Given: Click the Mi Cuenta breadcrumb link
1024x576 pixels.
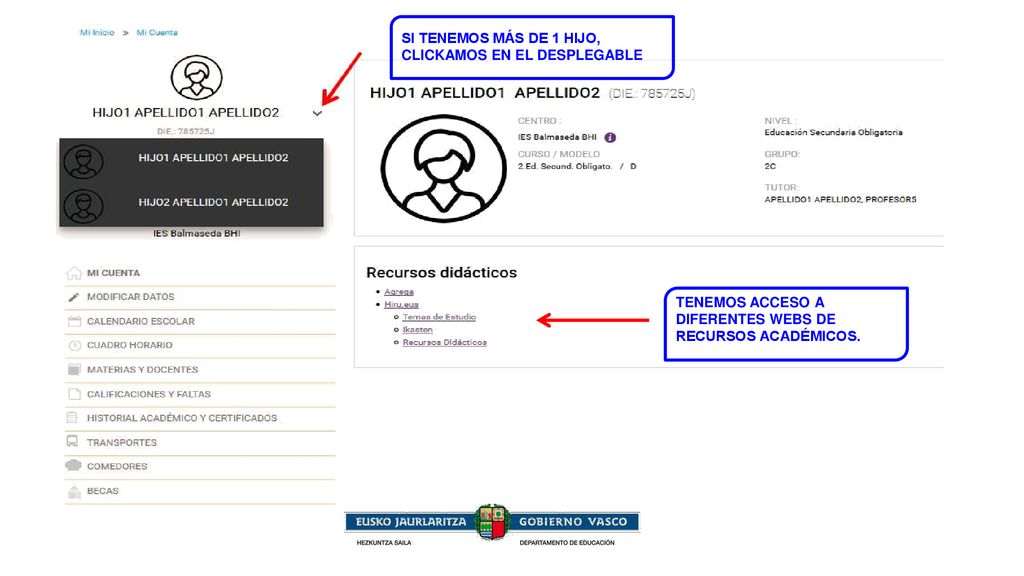Looking at the screenshot, I should (157, 33).
